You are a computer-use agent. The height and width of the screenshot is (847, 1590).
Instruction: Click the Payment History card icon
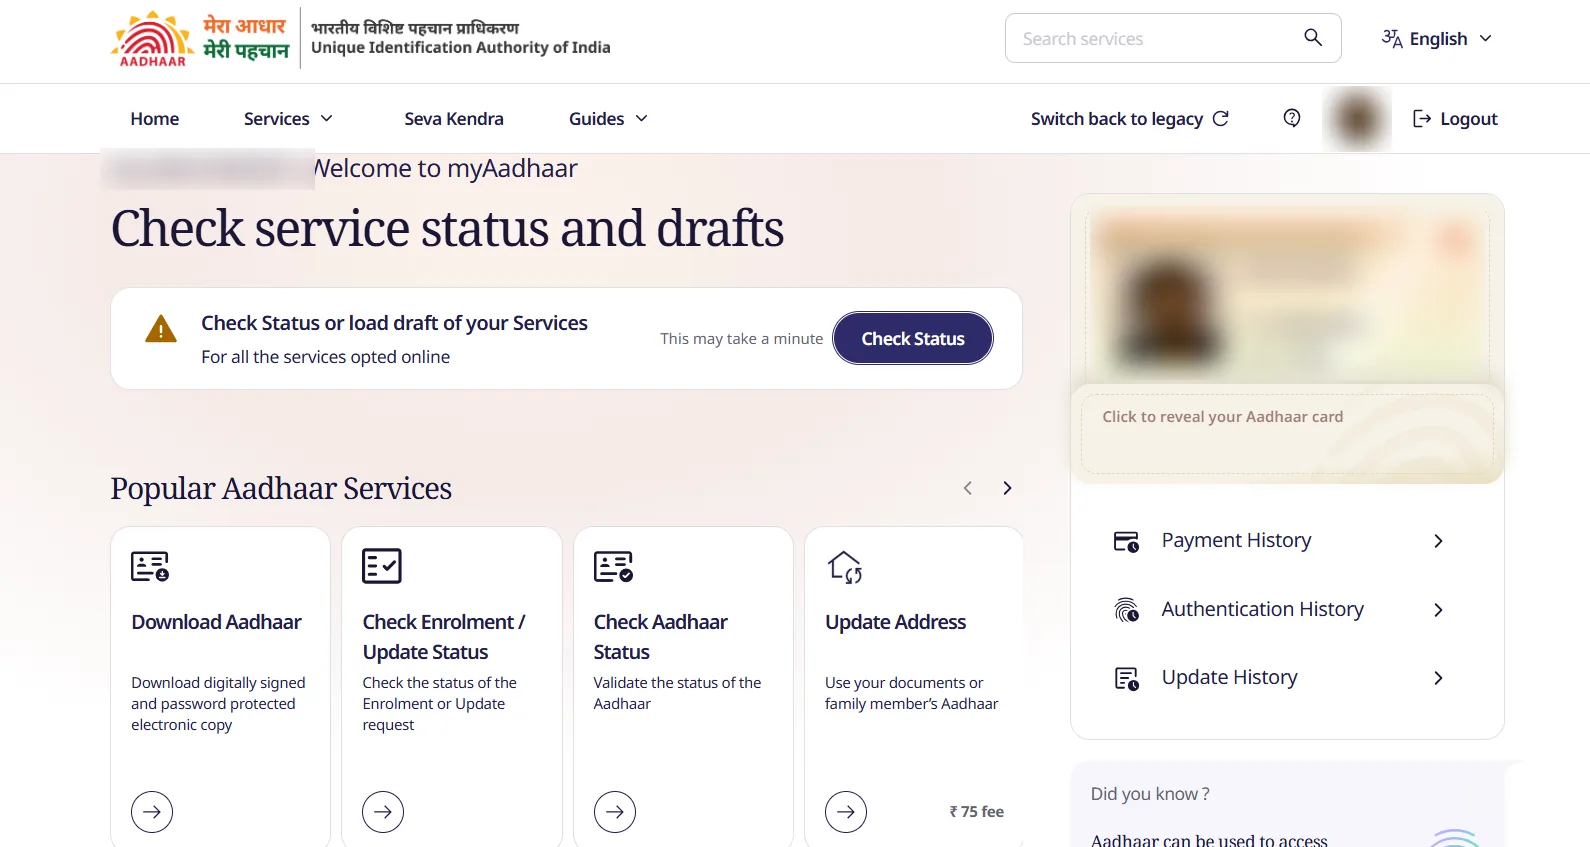(x=1126, y=542)
